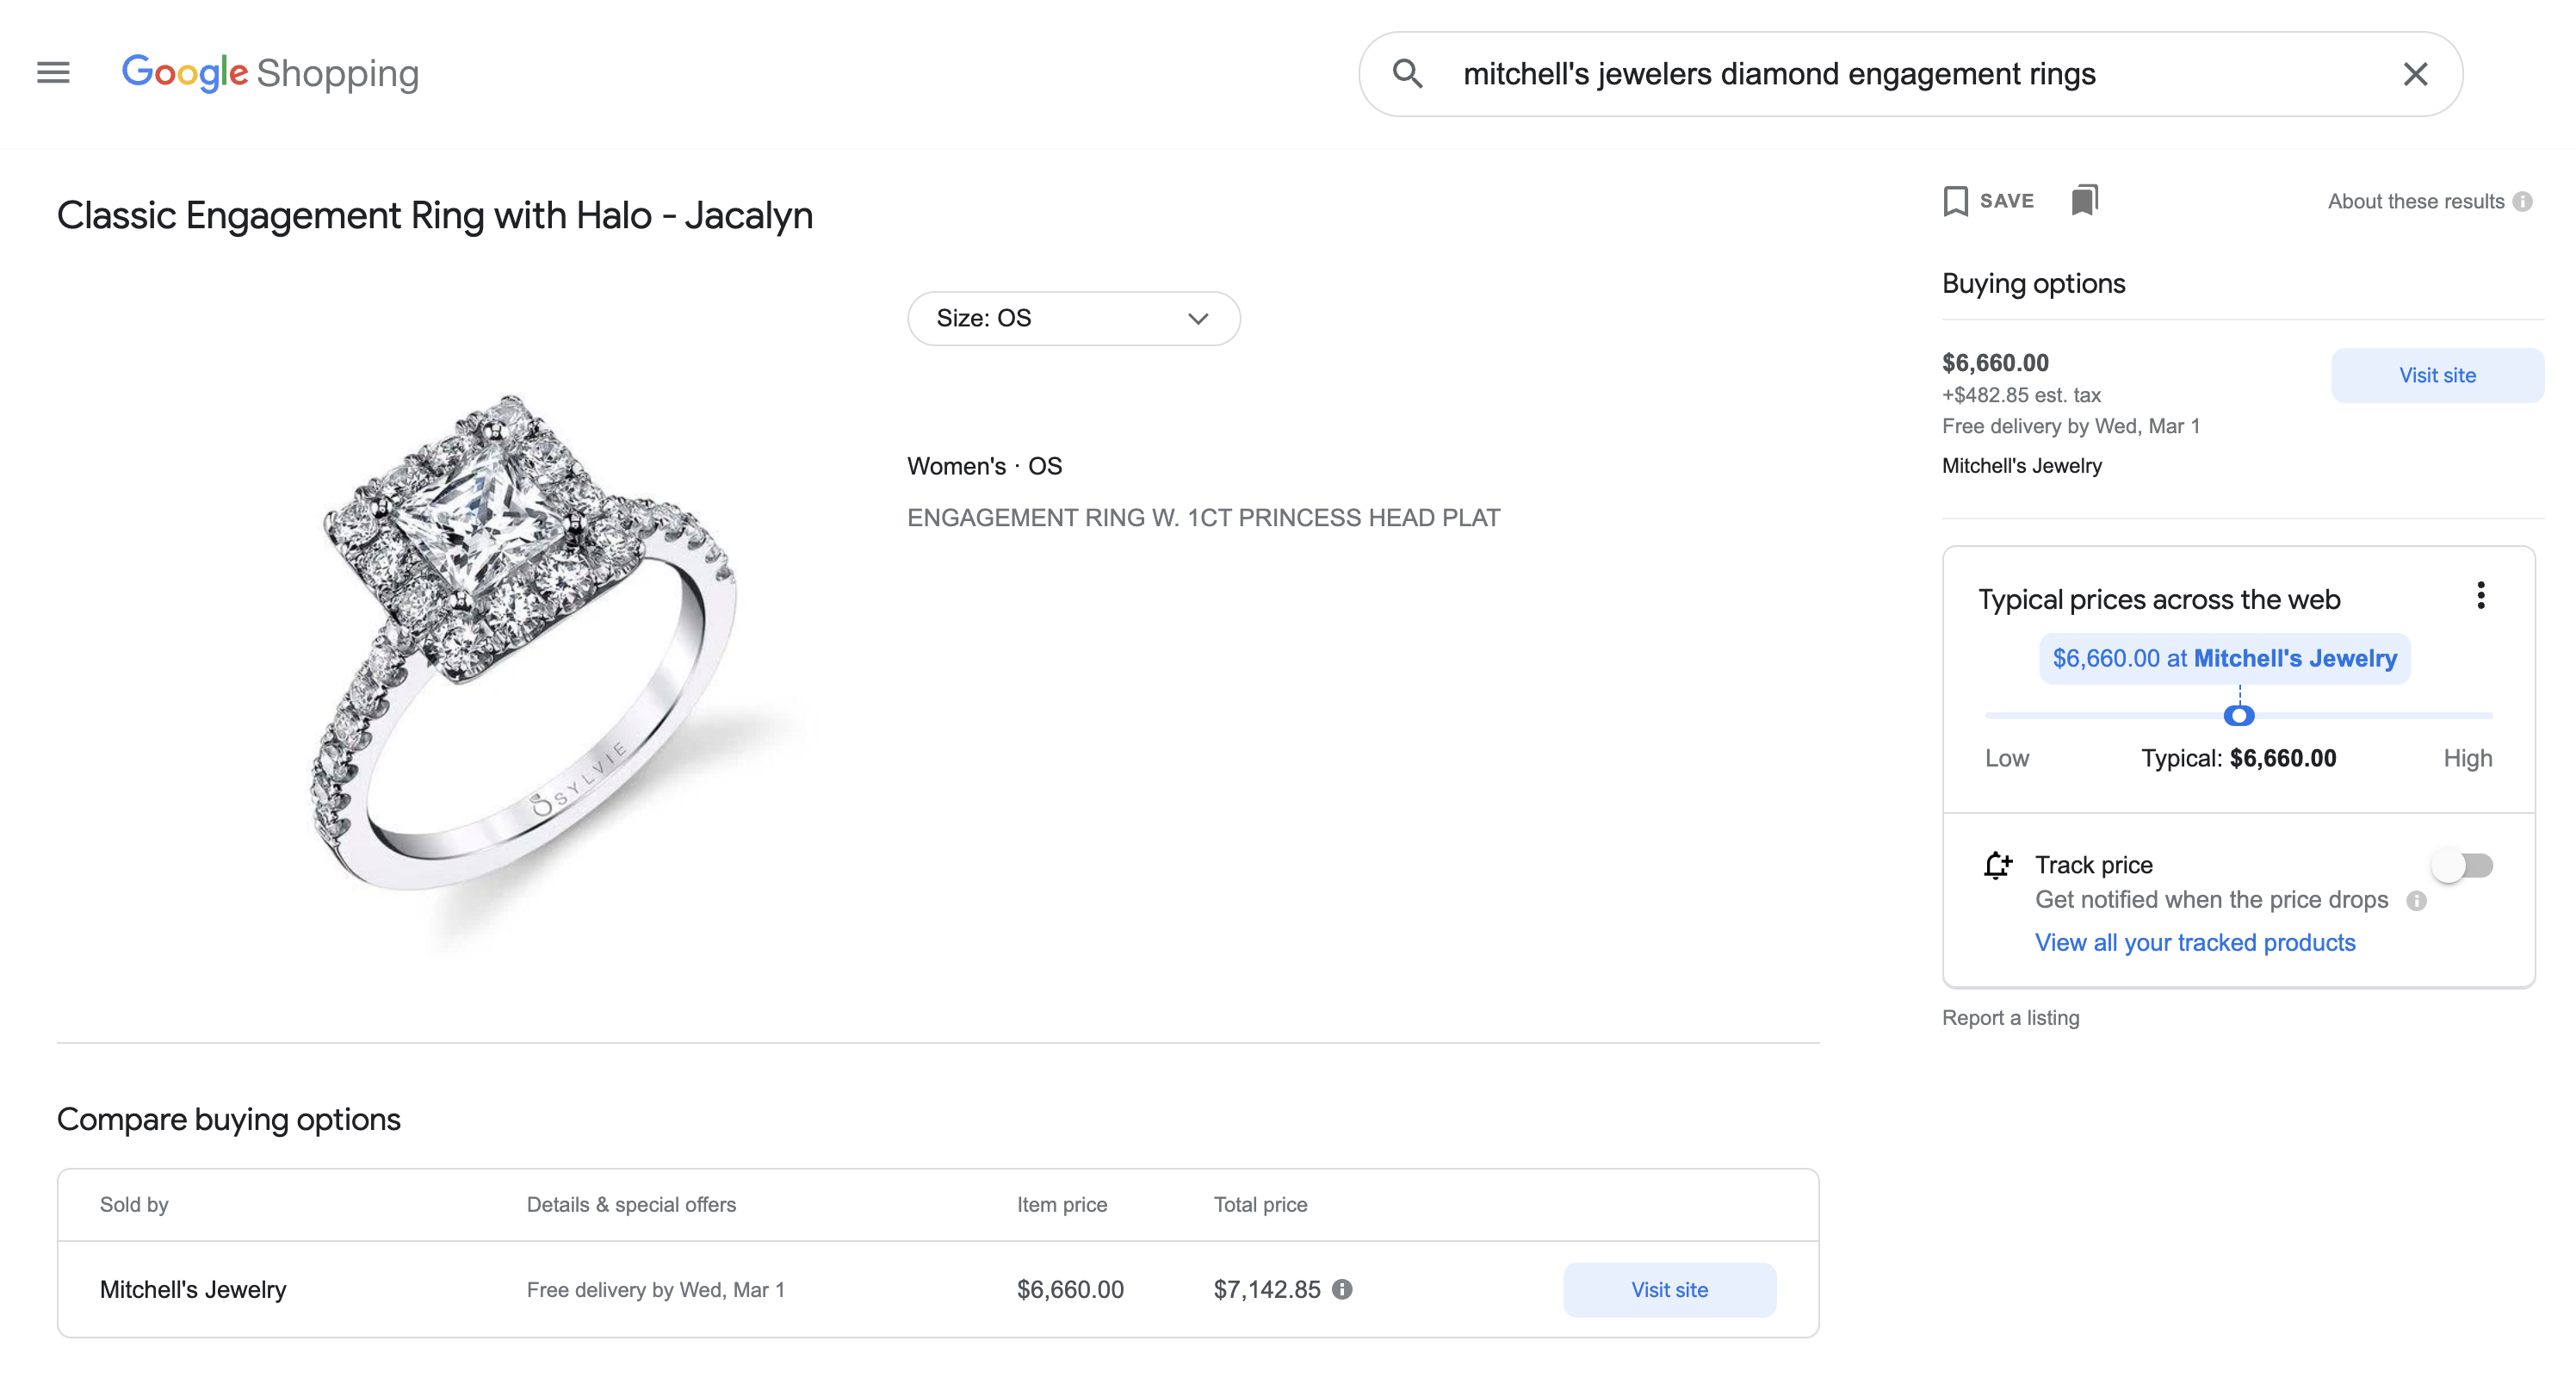Image resolution: width=2576 pixels, height=1378 pixels.
Task: Click the typical price slider marker
Action: 2238,716
